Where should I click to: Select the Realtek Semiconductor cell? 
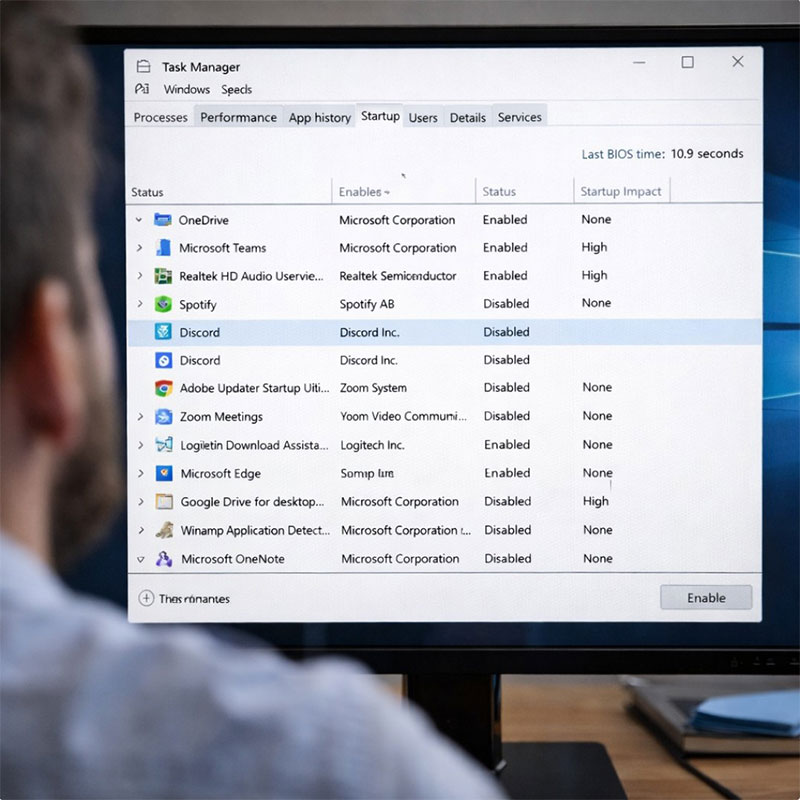[x=397, y=276]
